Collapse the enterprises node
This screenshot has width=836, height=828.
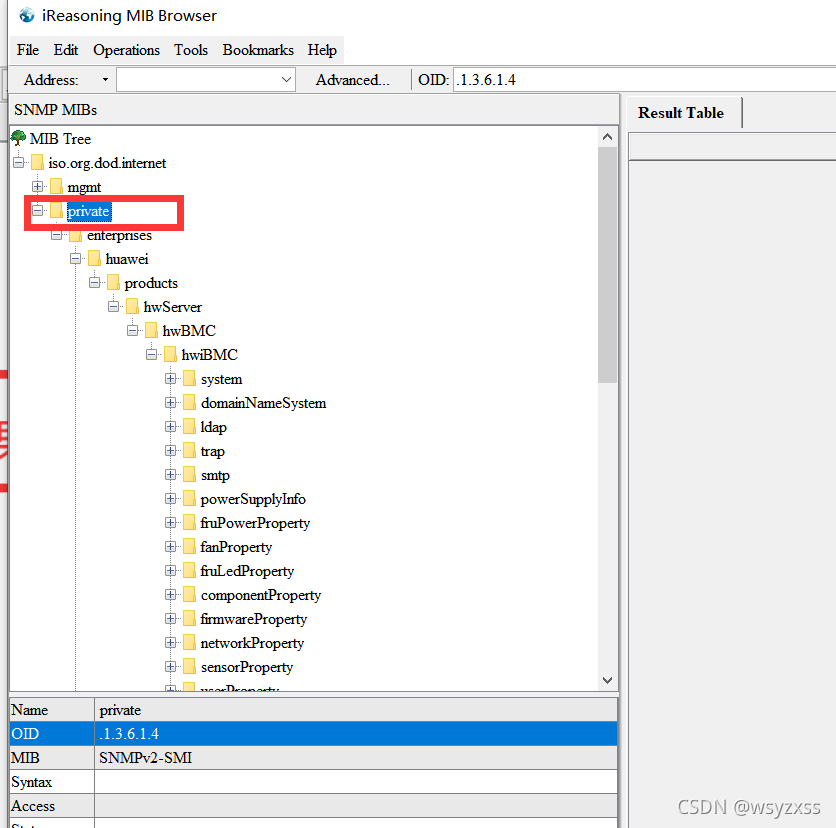(57, 235)
